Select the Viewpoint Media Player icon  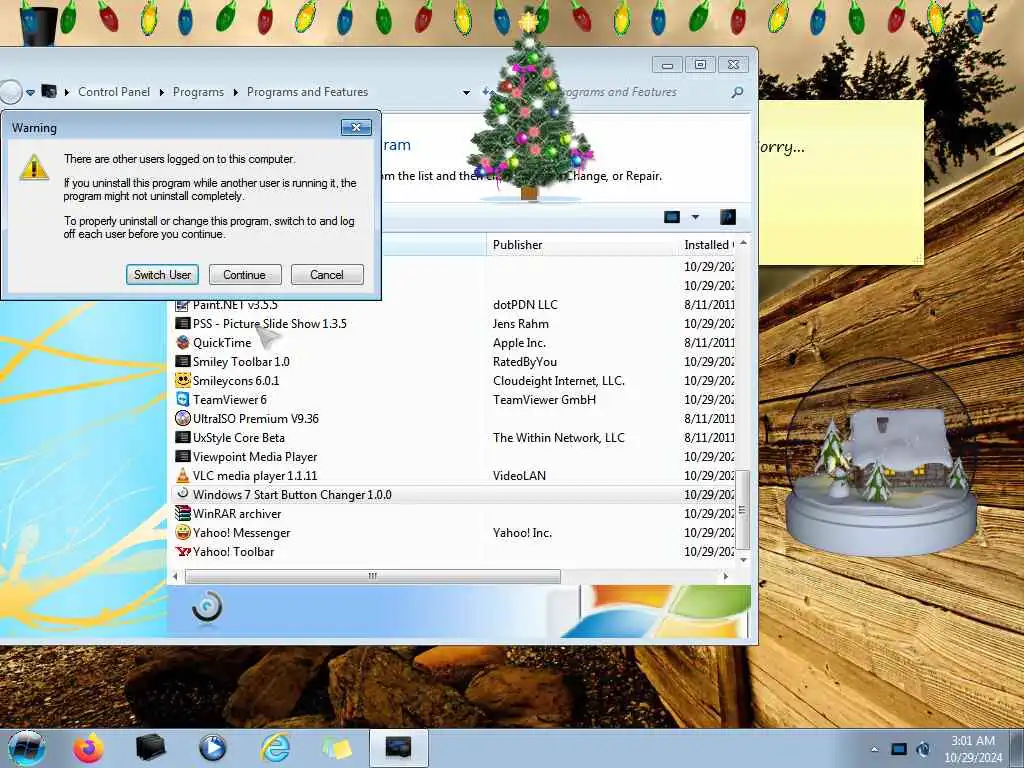(182, 456)
